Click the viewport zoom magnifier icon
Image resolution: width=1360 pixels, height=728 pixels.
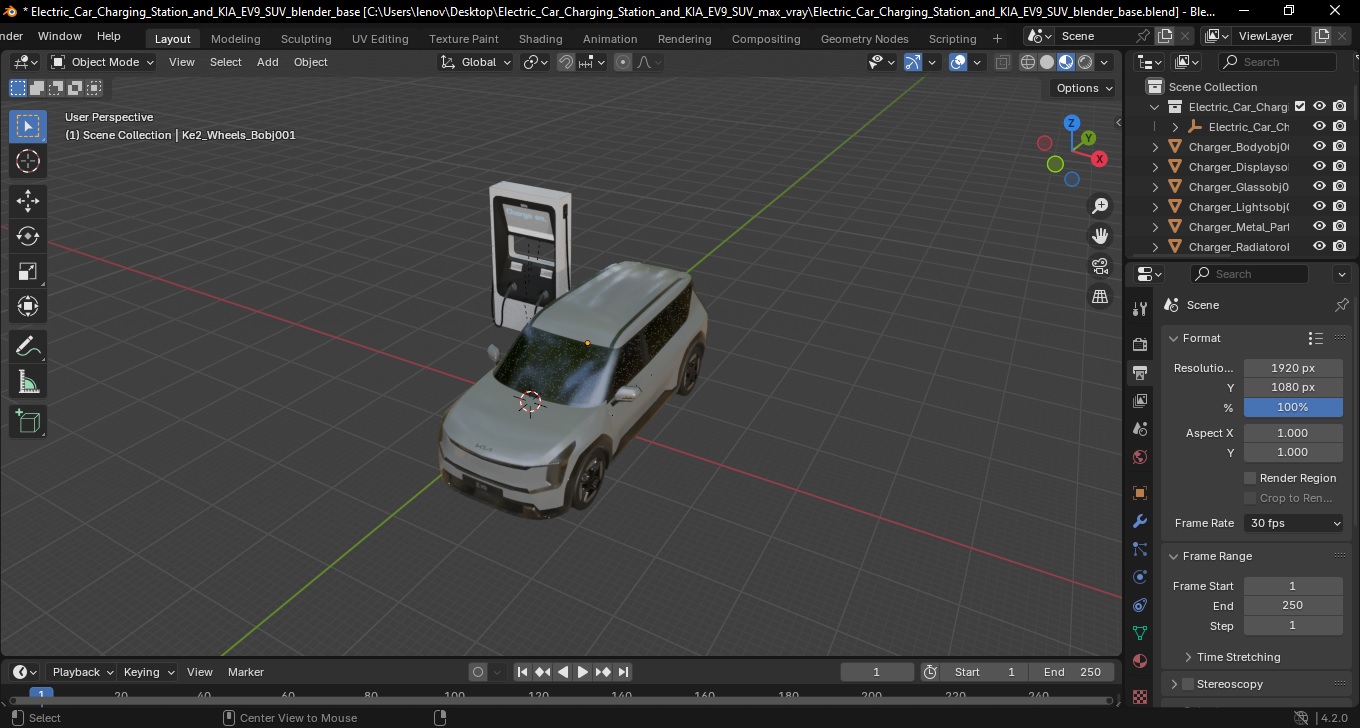[x=1100, y=206]
